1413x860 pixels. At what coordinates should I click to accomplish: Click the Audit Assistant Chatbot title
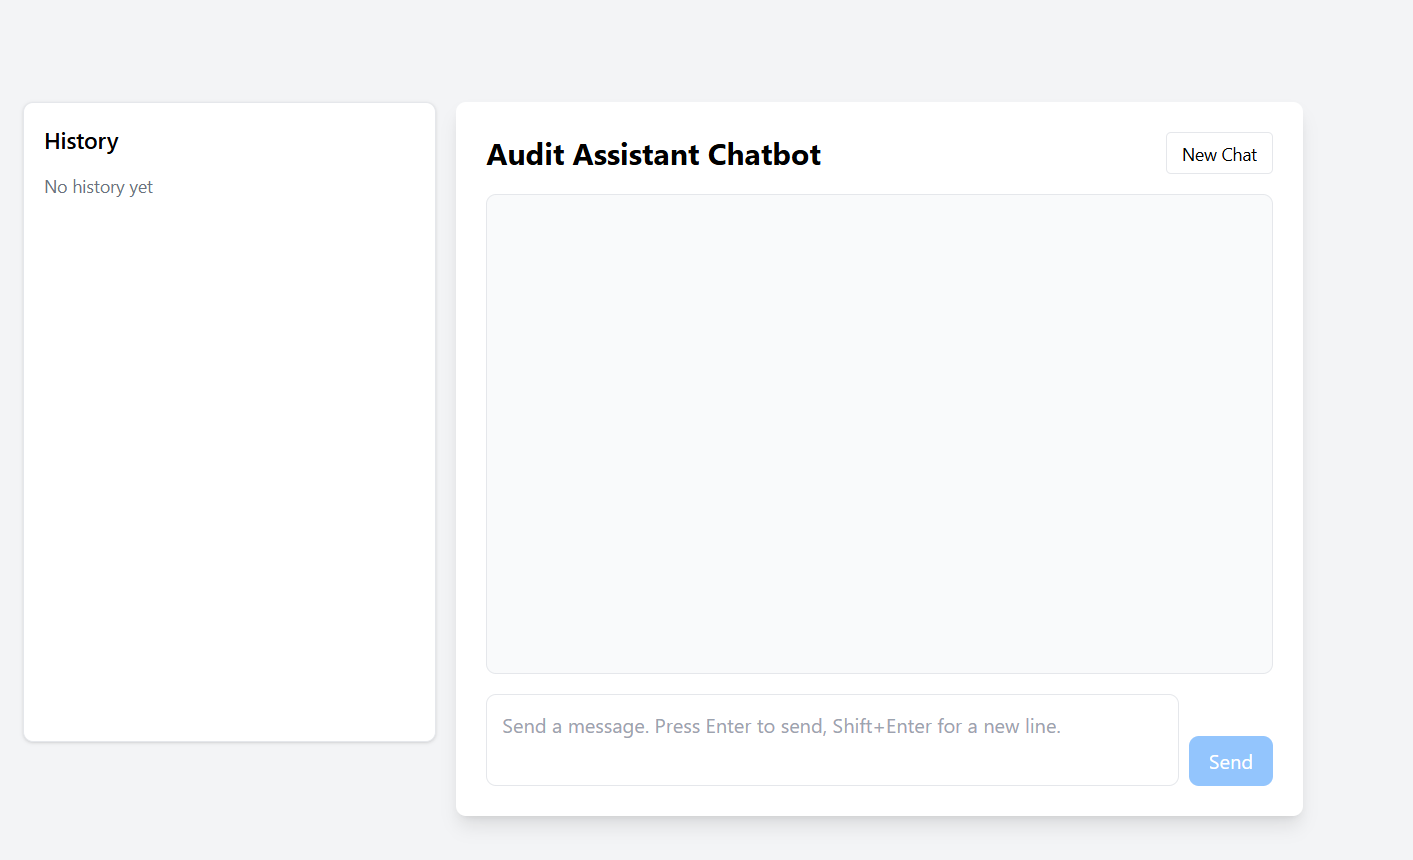653,155
